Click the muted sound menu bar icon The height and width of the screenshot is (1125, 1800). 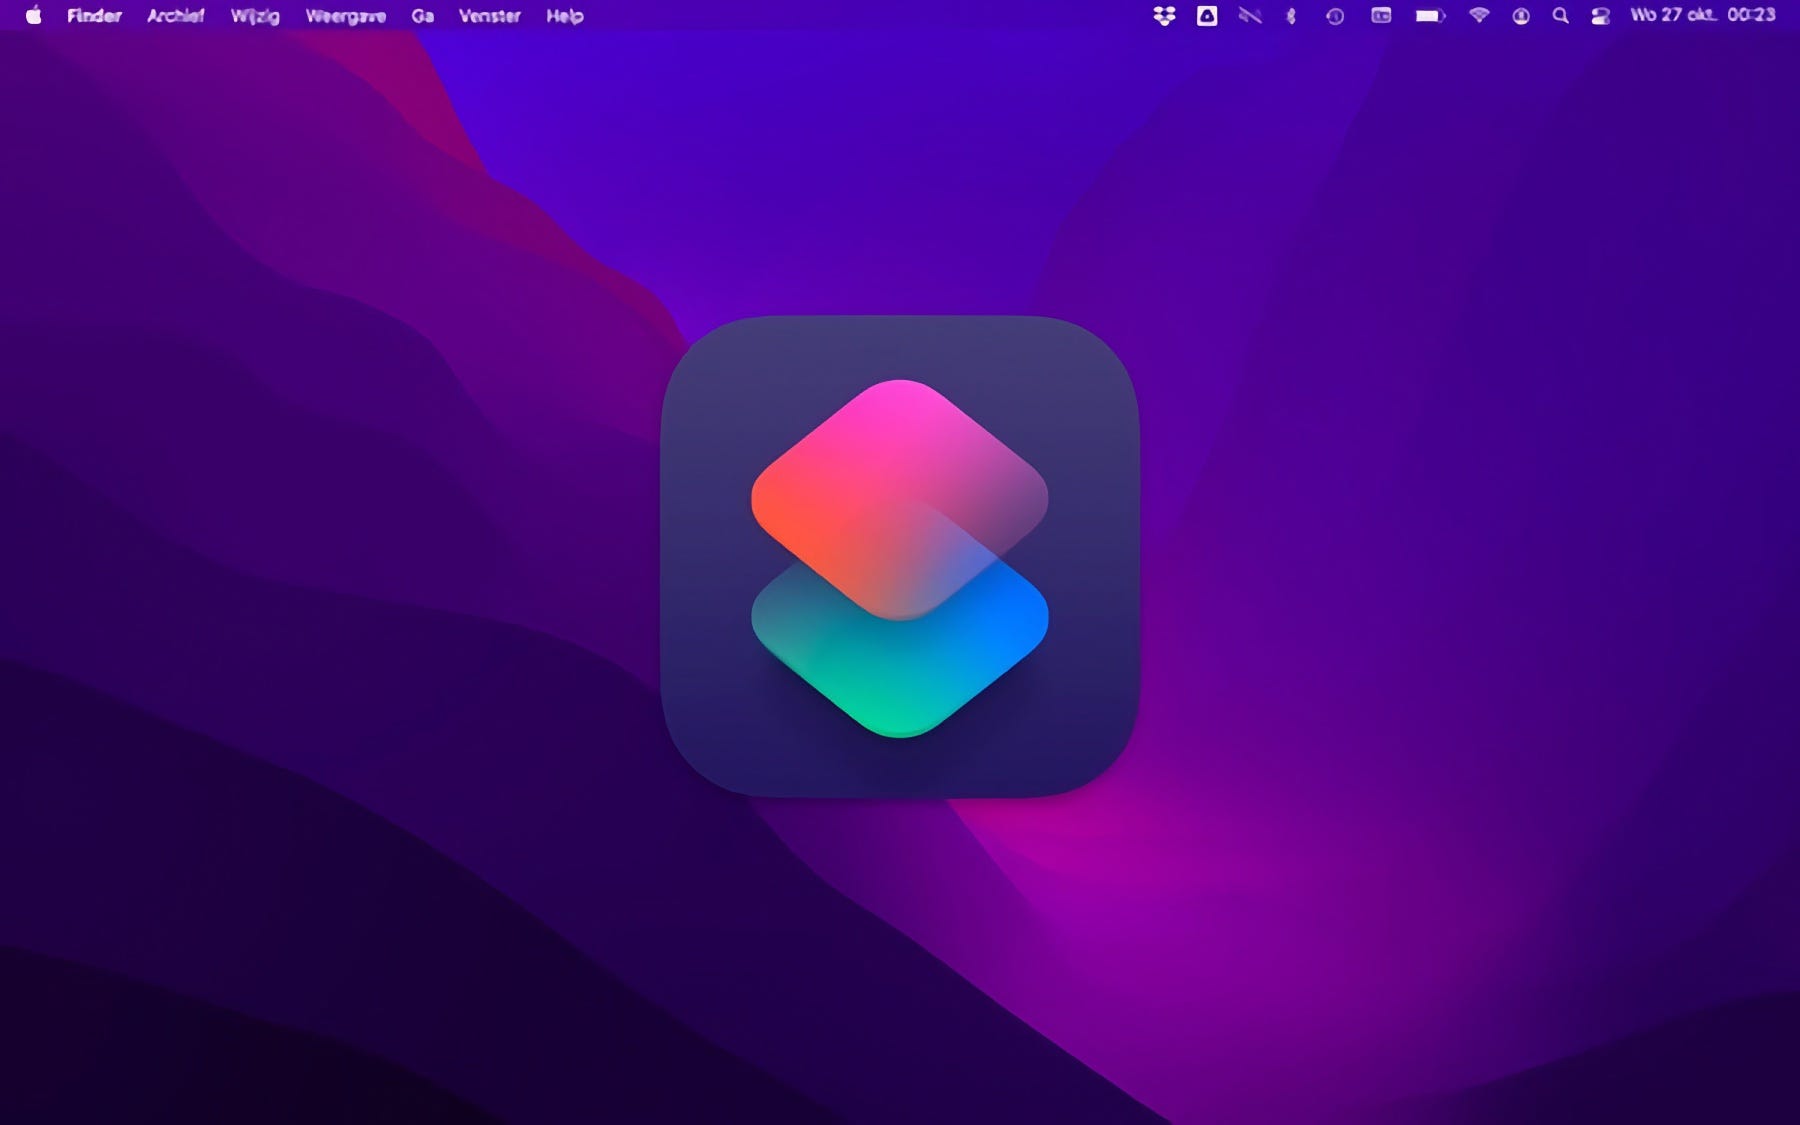coord(1250,15)
